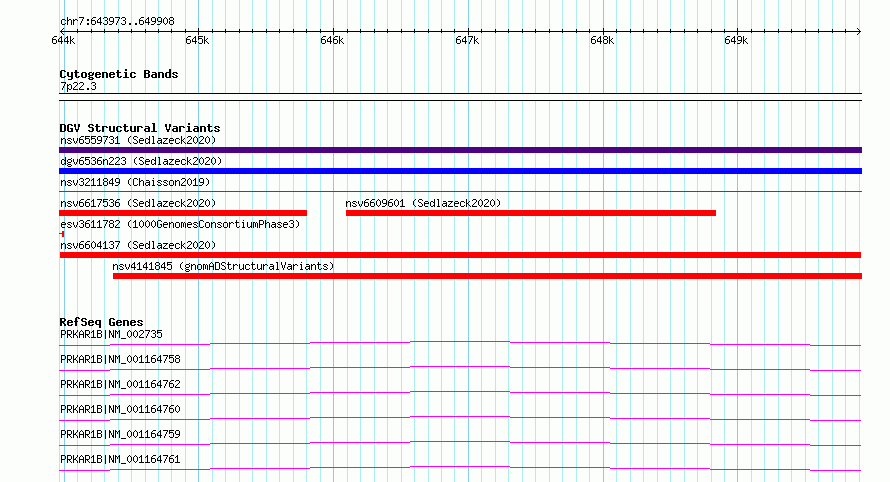Click the nsv6604137 (Sedlazeck2020) label
This screenshot has width=890, height=482.
tap(138, 245)
